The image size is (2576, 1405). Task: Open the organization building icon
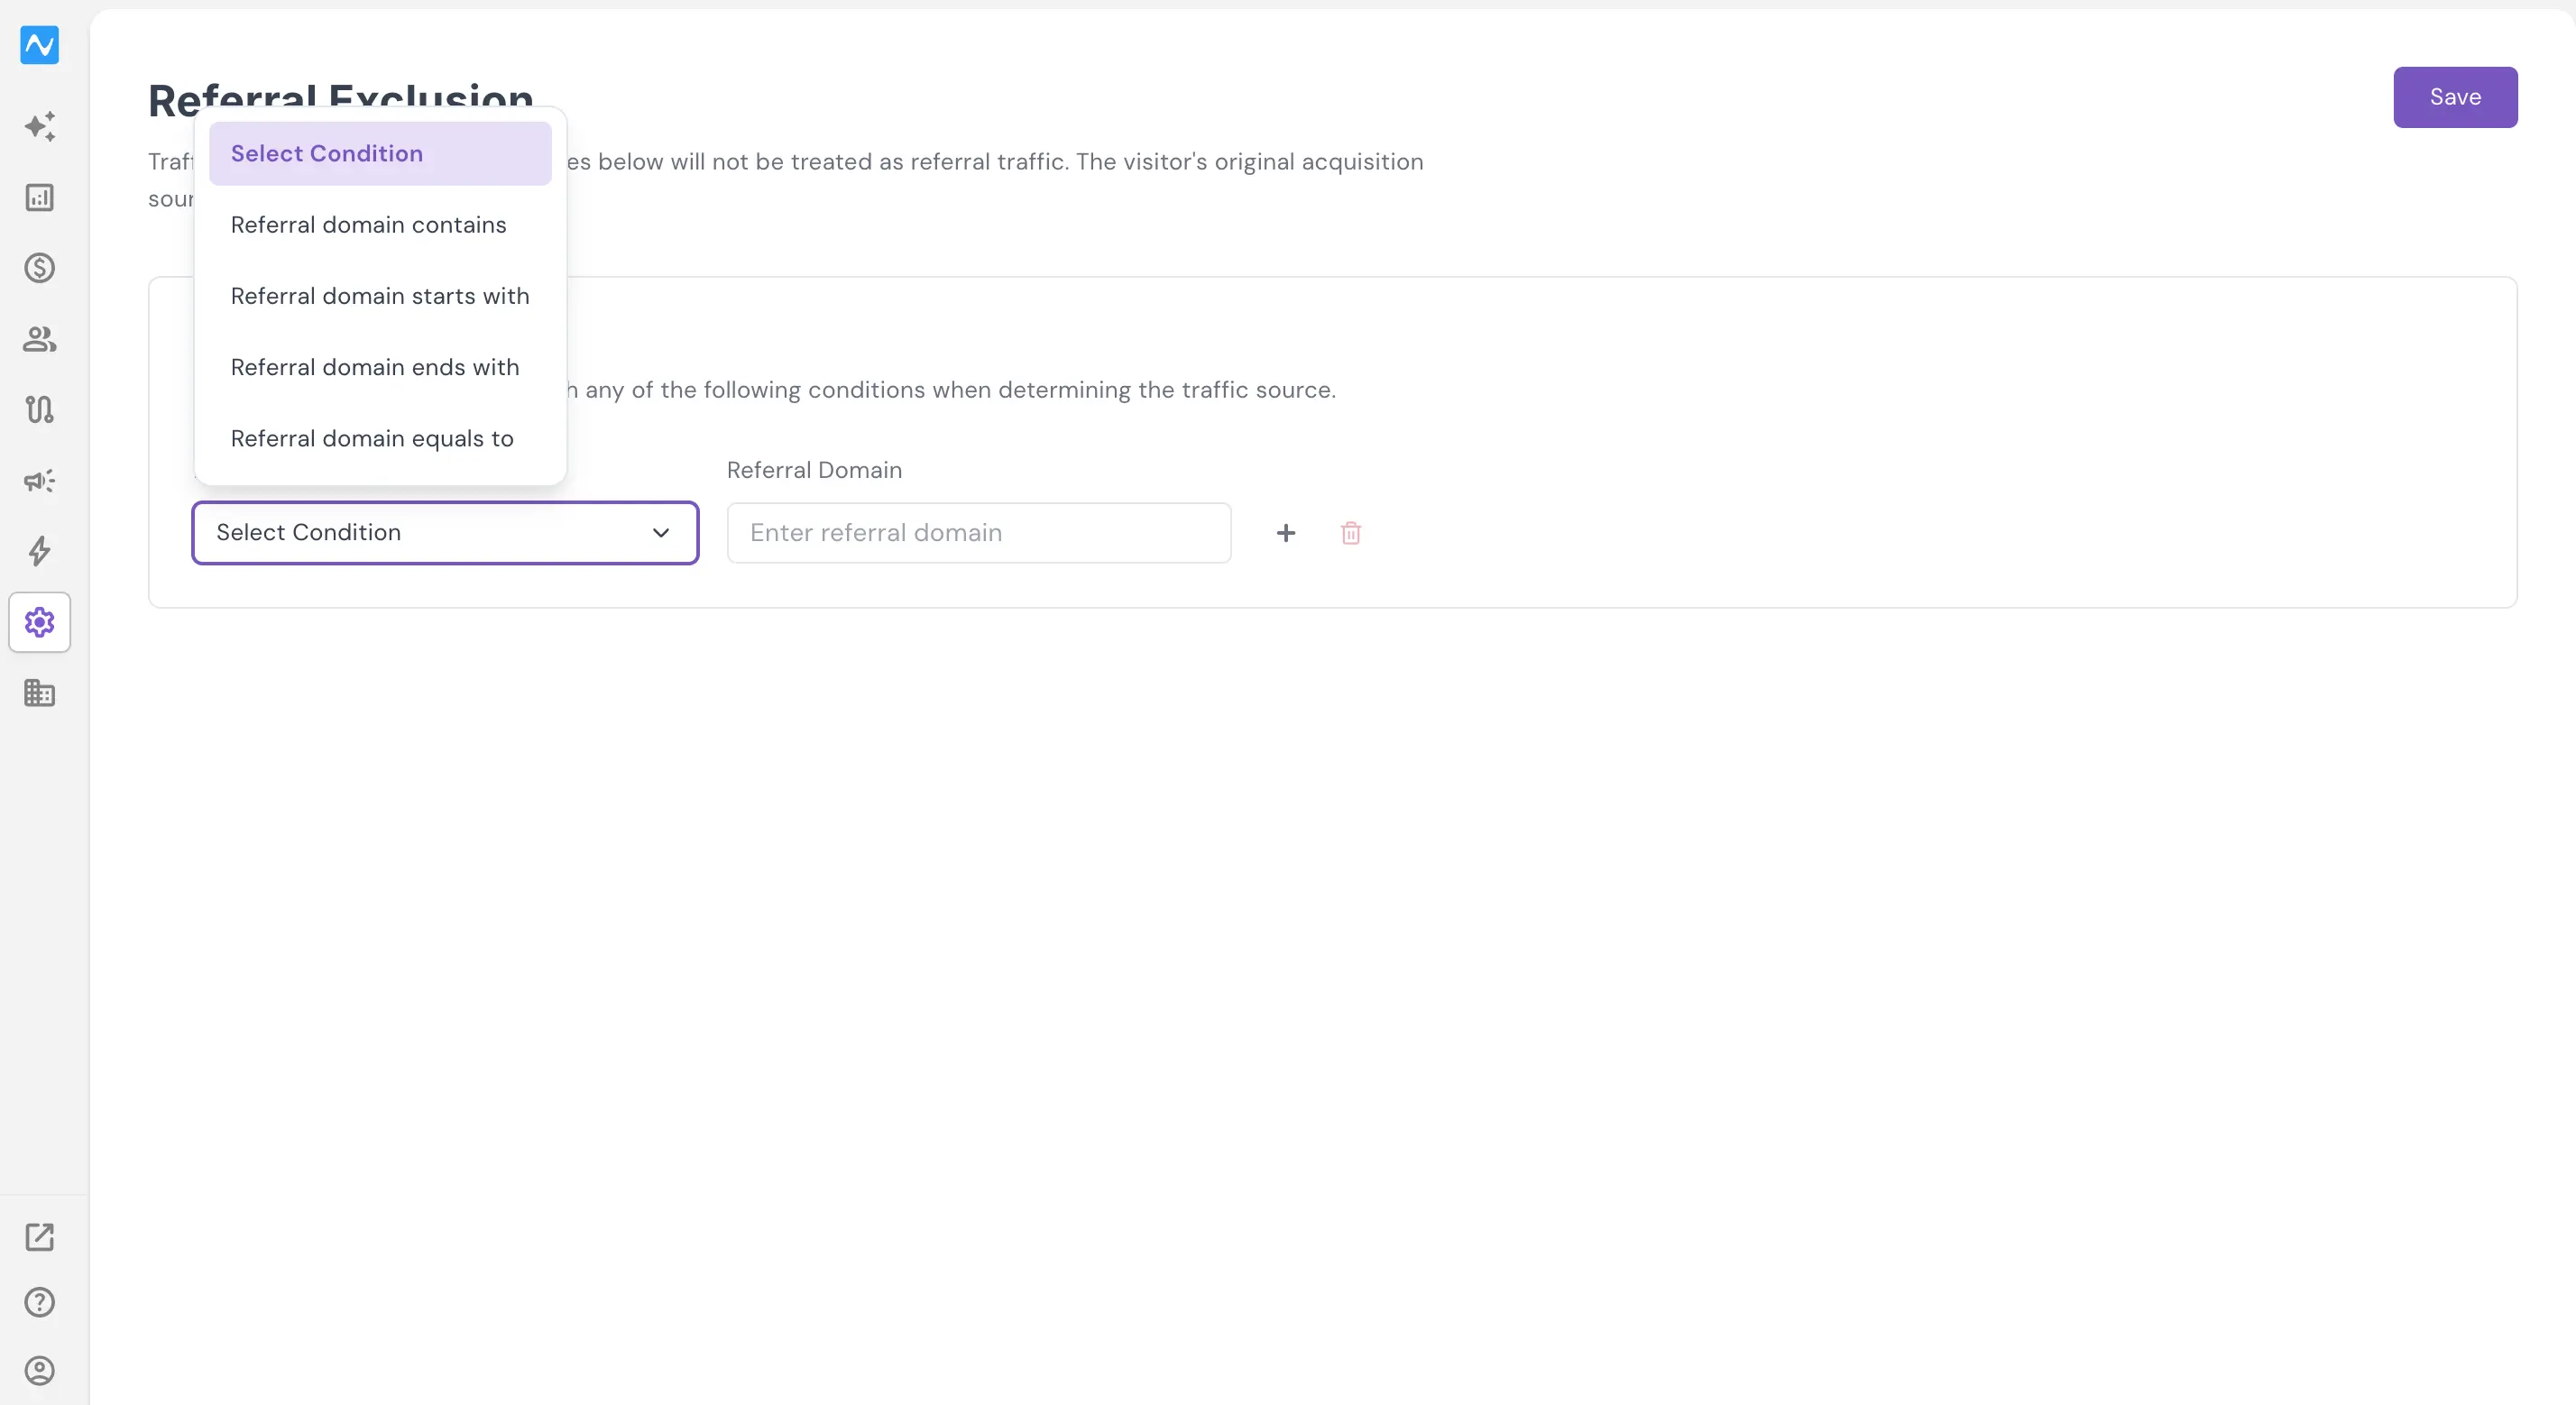click(40, 693)
